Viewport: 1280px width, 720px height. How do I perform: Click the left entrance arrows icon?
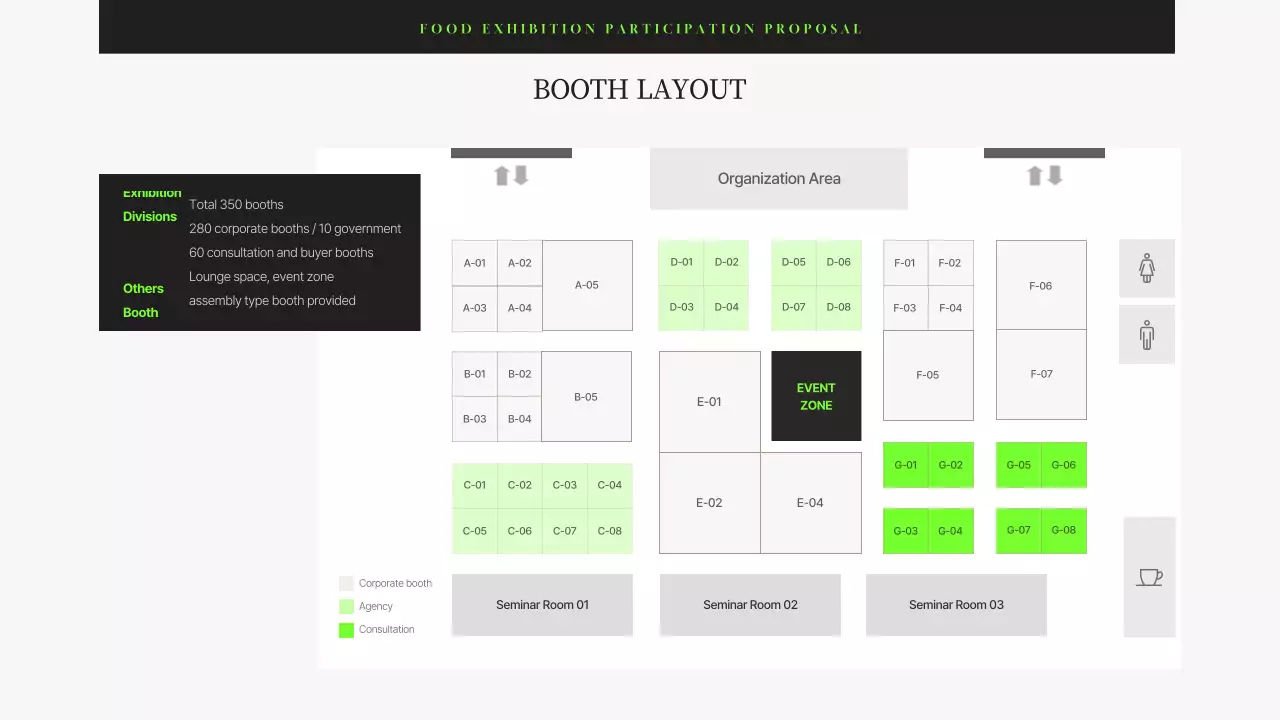tap(511, 176)
